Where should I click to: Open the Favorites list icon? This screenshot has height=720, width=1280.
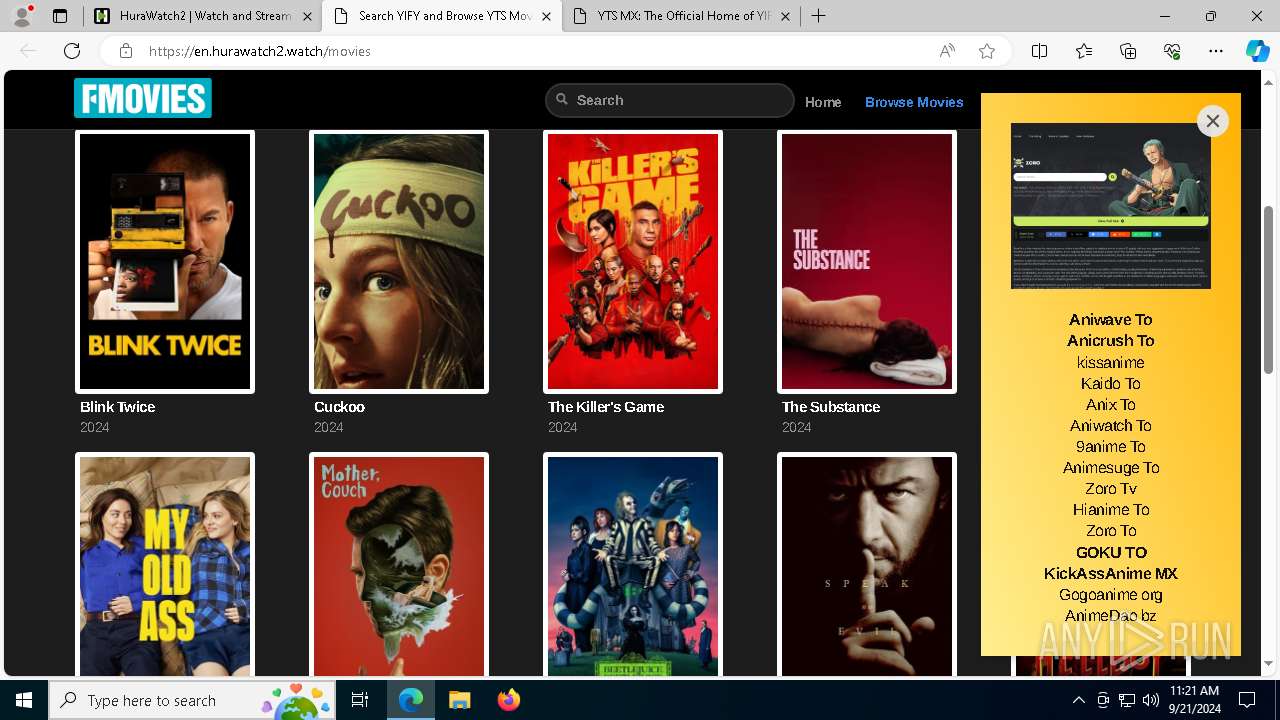point(1084,51)
